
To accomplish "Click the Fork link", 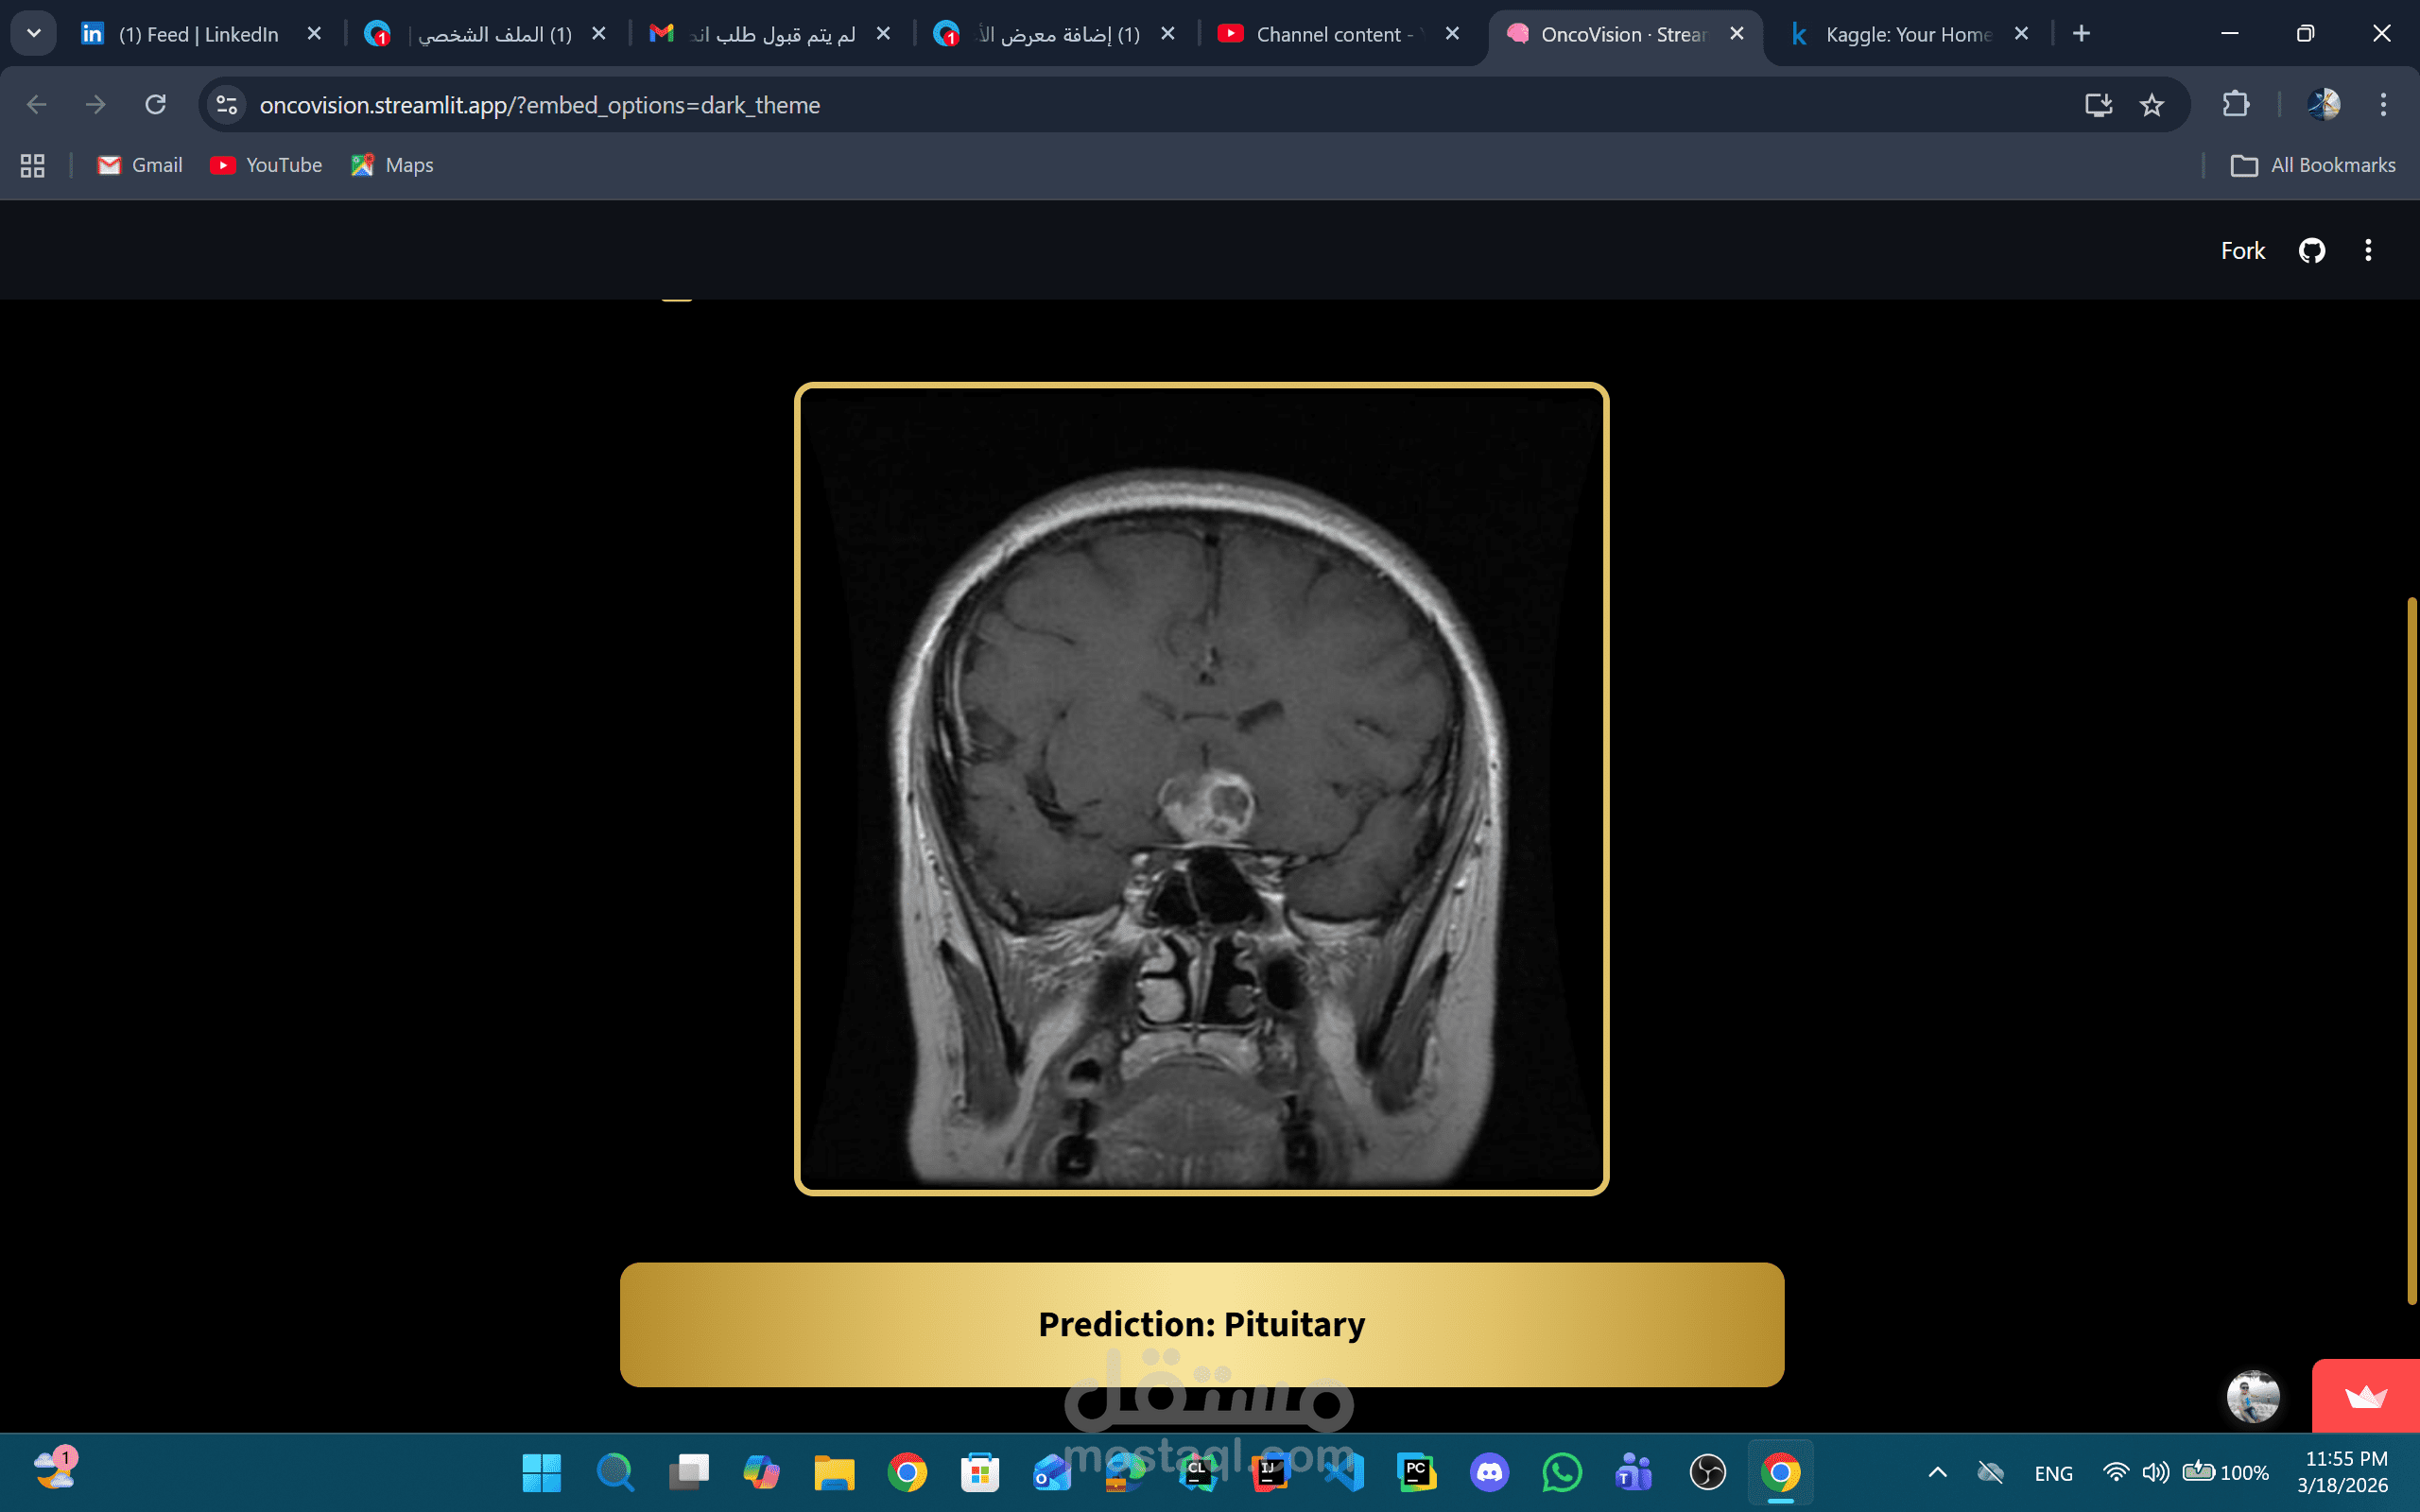I will pyautogui.click(x=2242, y=250).
